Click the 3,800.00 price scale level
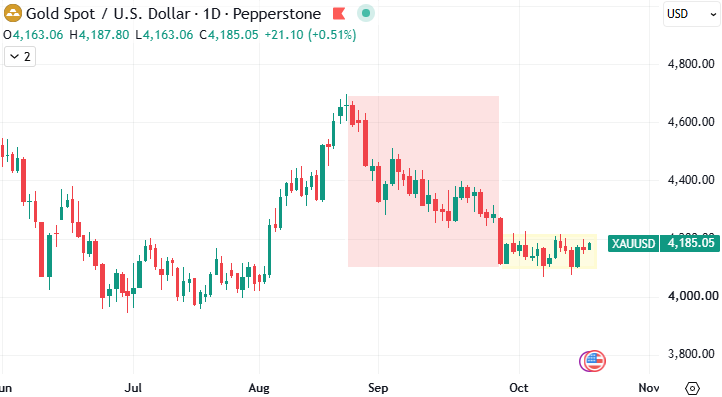This screenshot has height=397, width=722. coord(691,354)
